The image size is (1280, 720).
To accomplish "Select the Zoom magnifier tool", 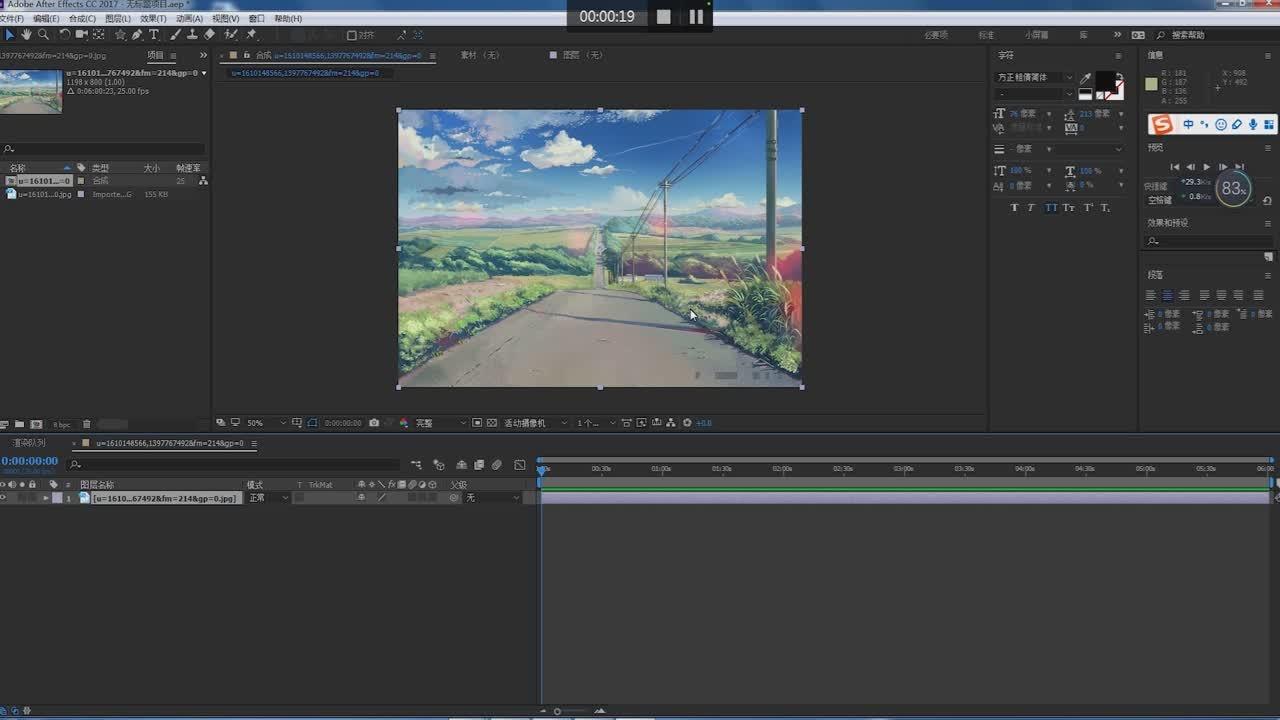I will [43, 35].
